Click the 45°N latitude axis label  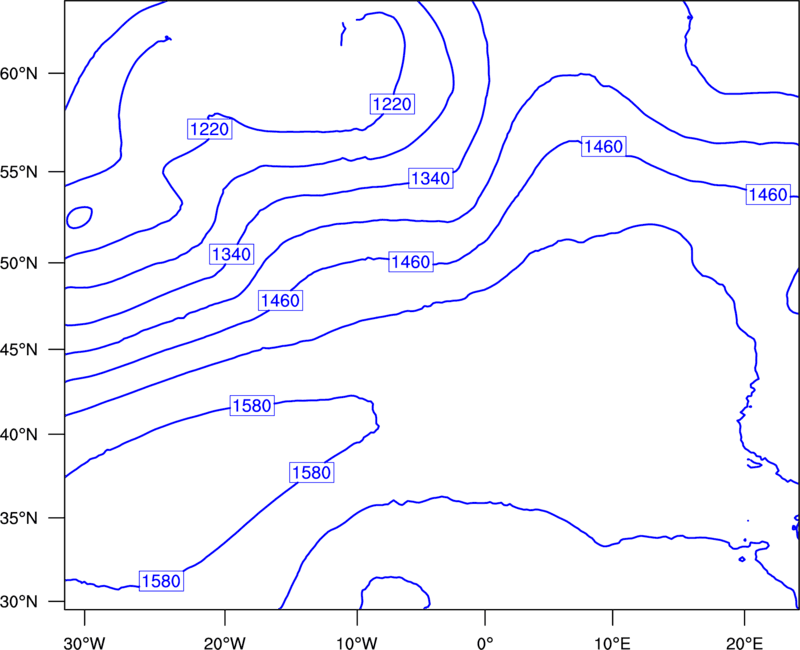point(19,349)
